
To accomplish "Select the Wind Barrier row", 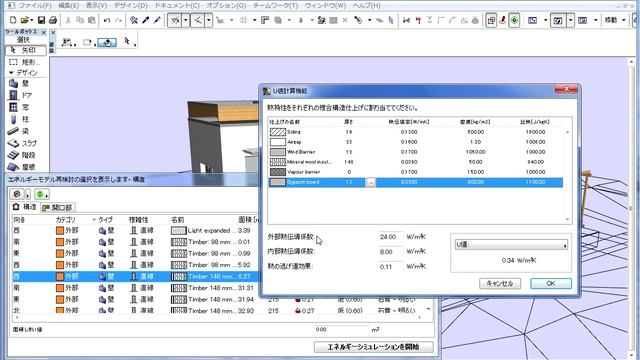I will tap(416, 152).
